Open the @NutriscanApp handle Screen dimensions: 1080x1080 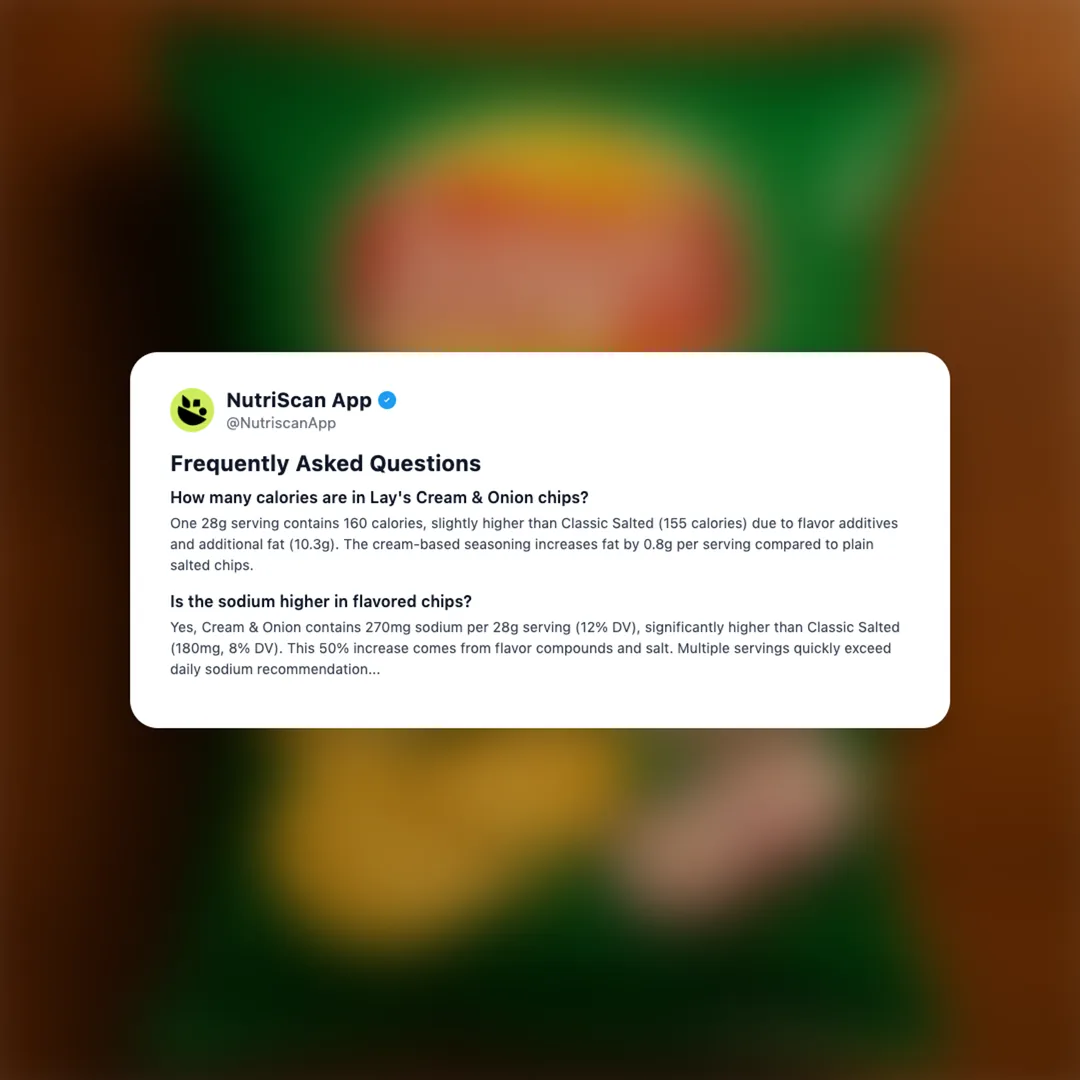tap(281, 423)
